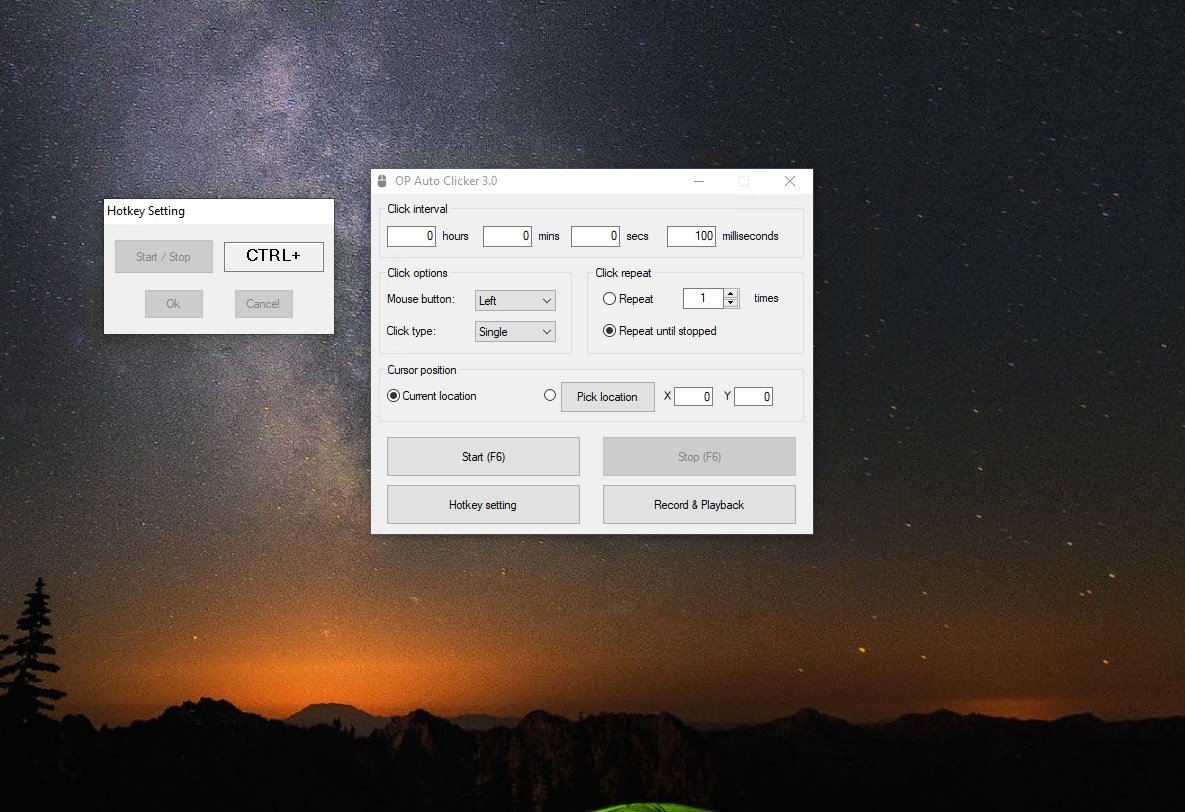Open the Click type dropdown

[515, 331]
